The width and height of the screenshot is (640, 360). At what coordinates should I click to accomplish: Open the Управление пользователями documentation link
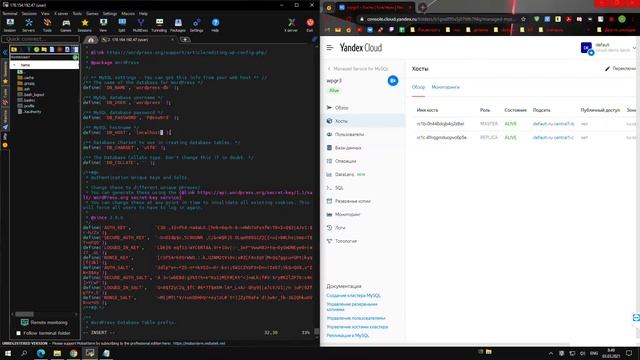point(356,318)
